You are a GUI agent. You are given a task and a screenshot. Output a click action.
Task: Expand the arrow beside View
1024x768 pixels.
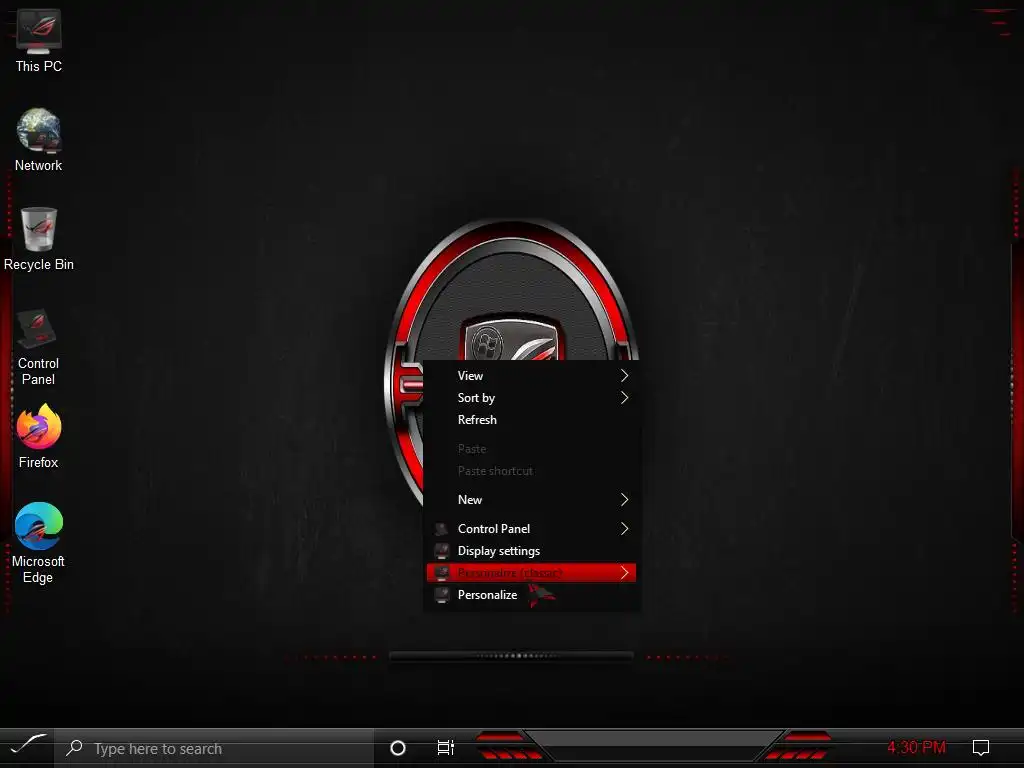click(x=624, y=376)
